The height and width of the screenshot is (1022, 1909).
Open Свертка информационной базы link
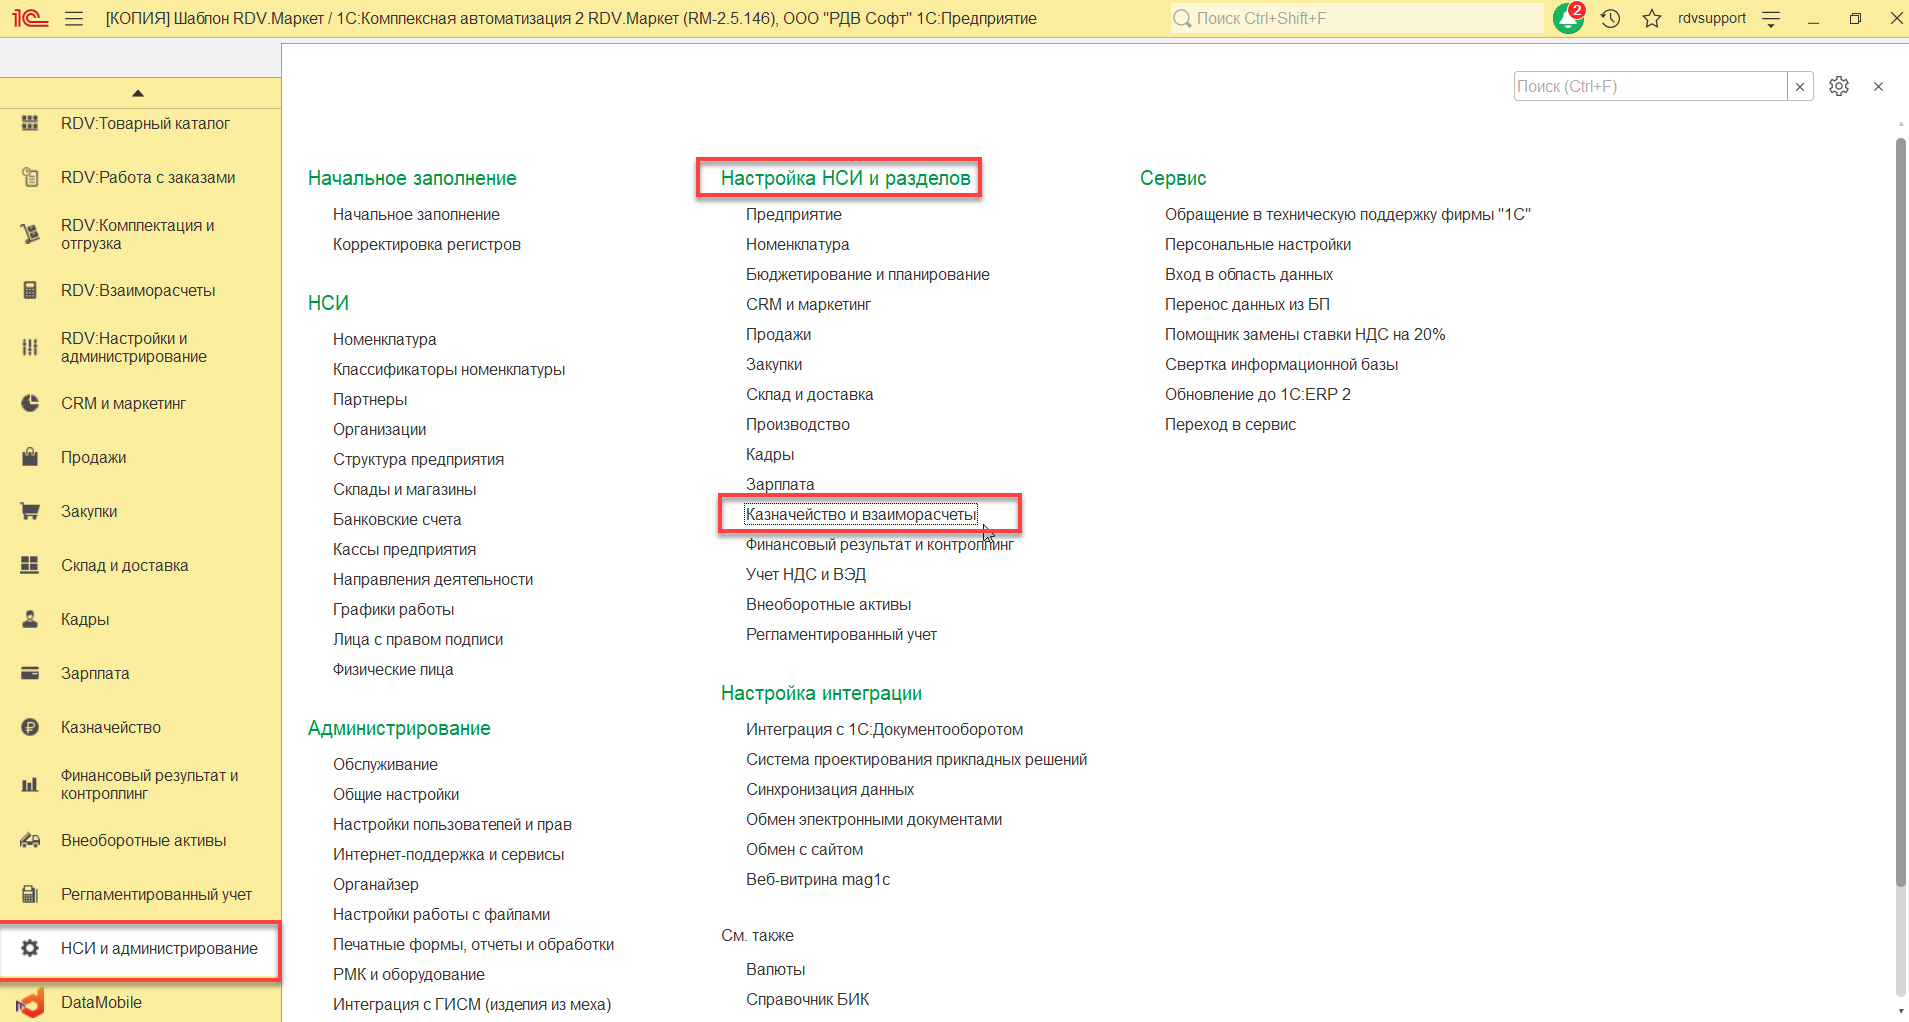[x=1281, y=364]
